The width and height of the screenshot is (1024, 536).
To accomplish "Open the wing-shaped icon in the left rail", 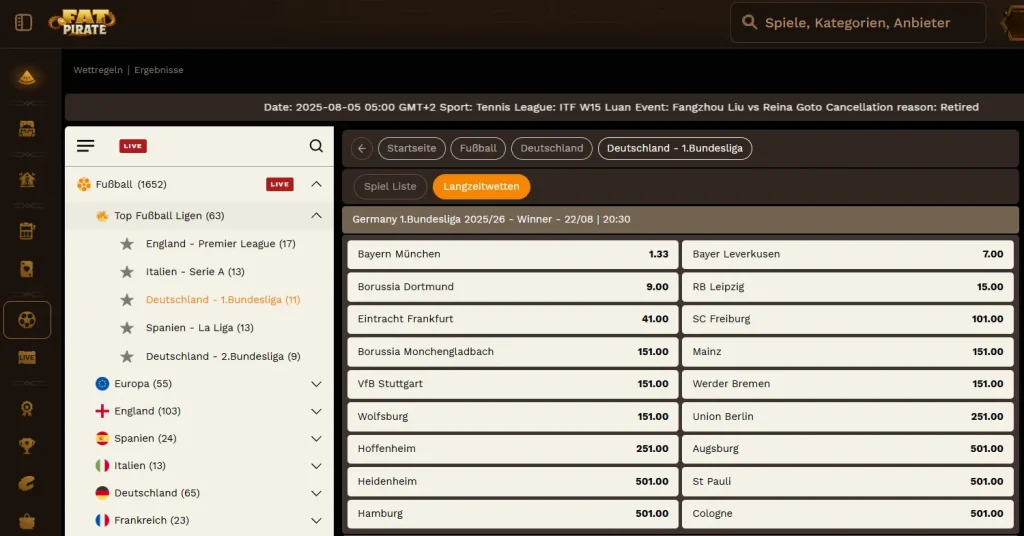I will 27,484.
